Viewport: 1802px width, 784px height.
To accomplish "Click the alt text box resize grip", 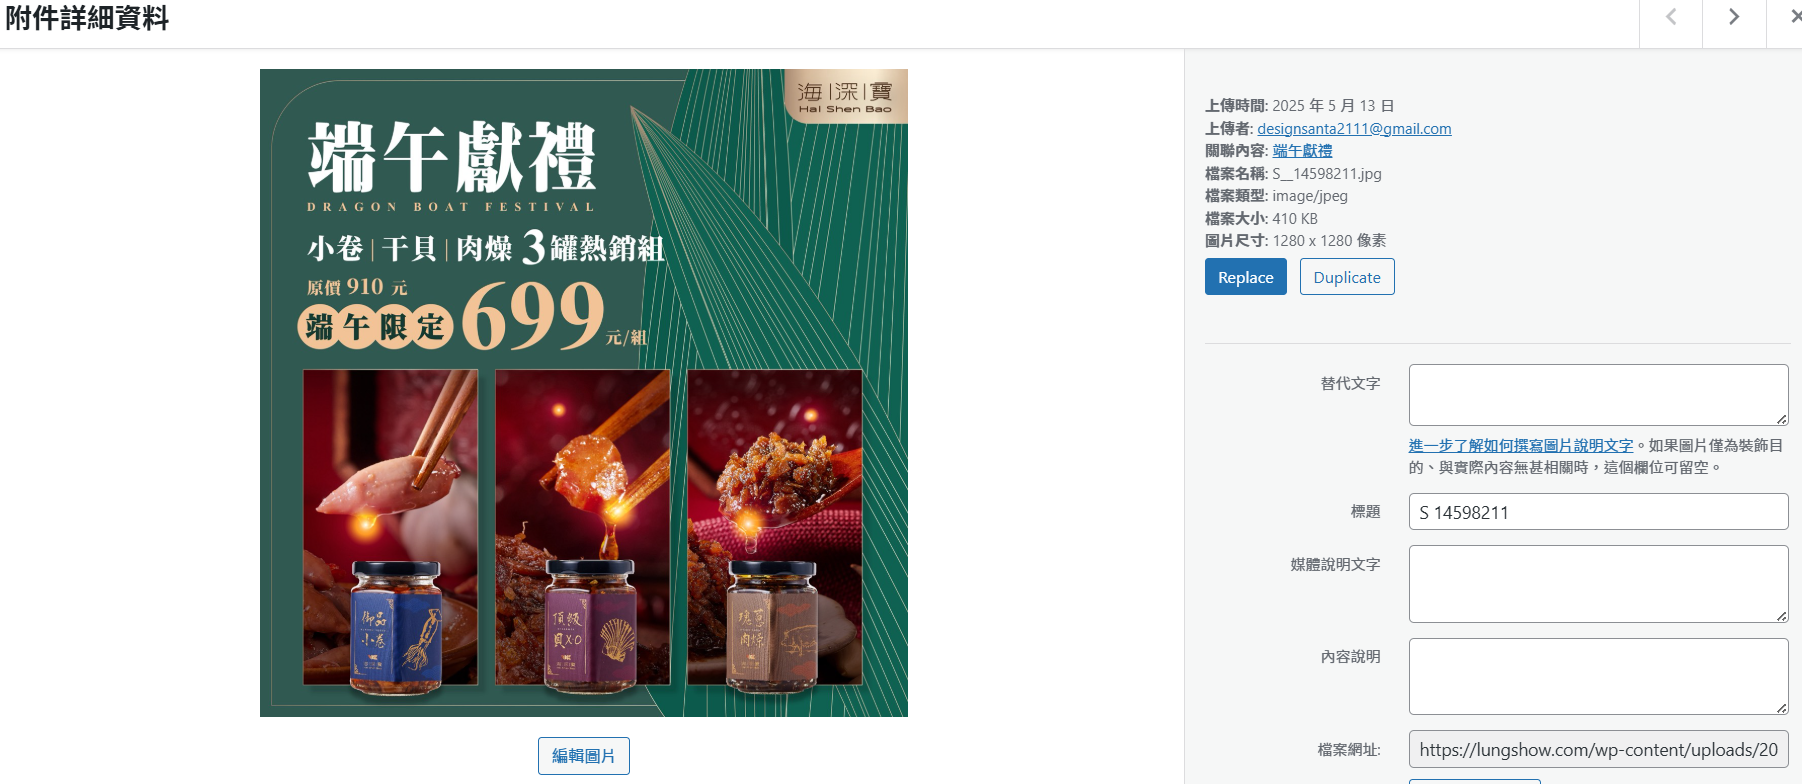I will tap(1782, 419).
